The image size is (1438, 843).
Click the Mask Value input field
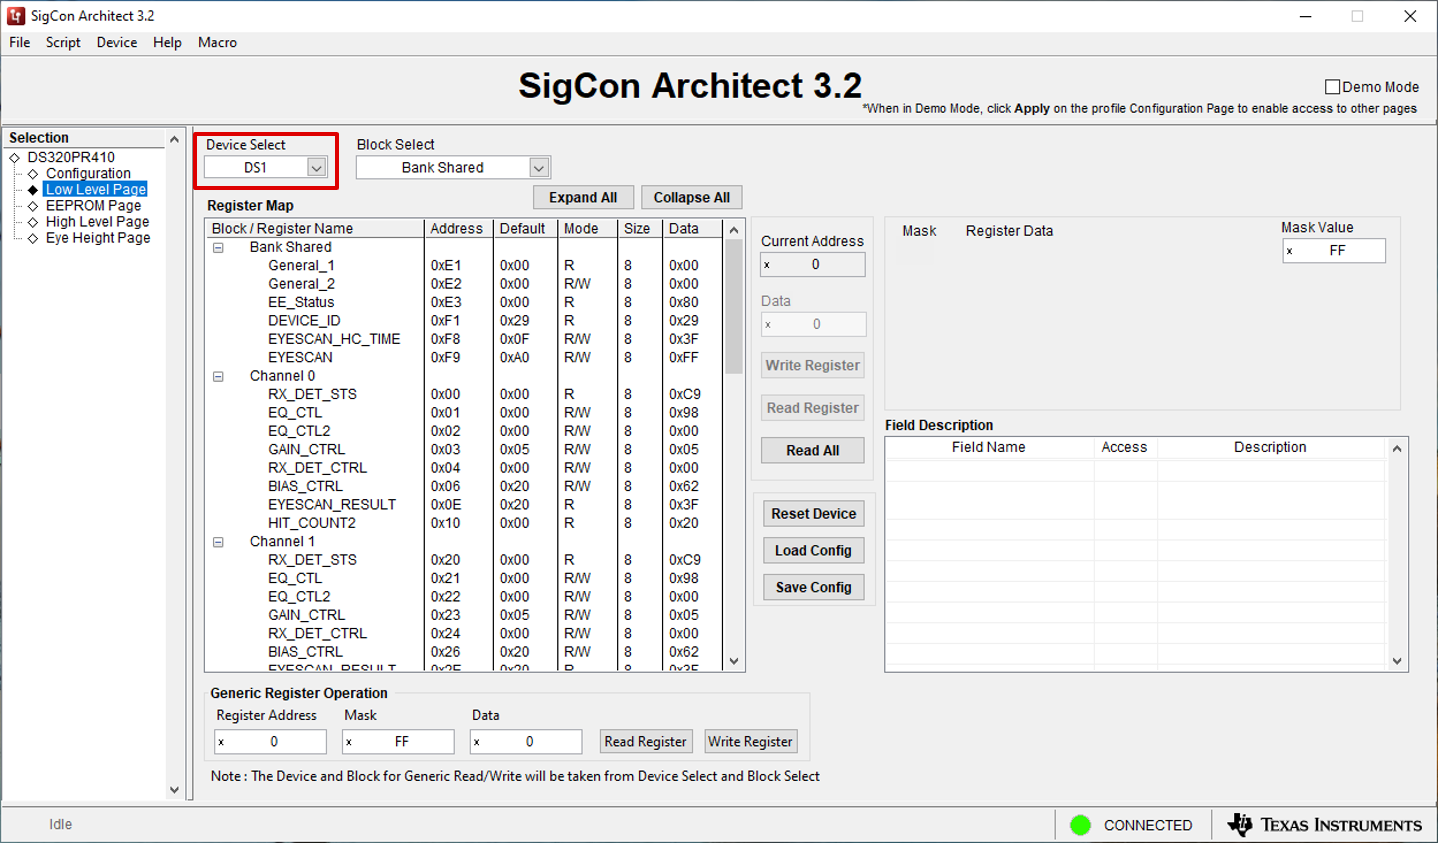(x=1334, y=251)
